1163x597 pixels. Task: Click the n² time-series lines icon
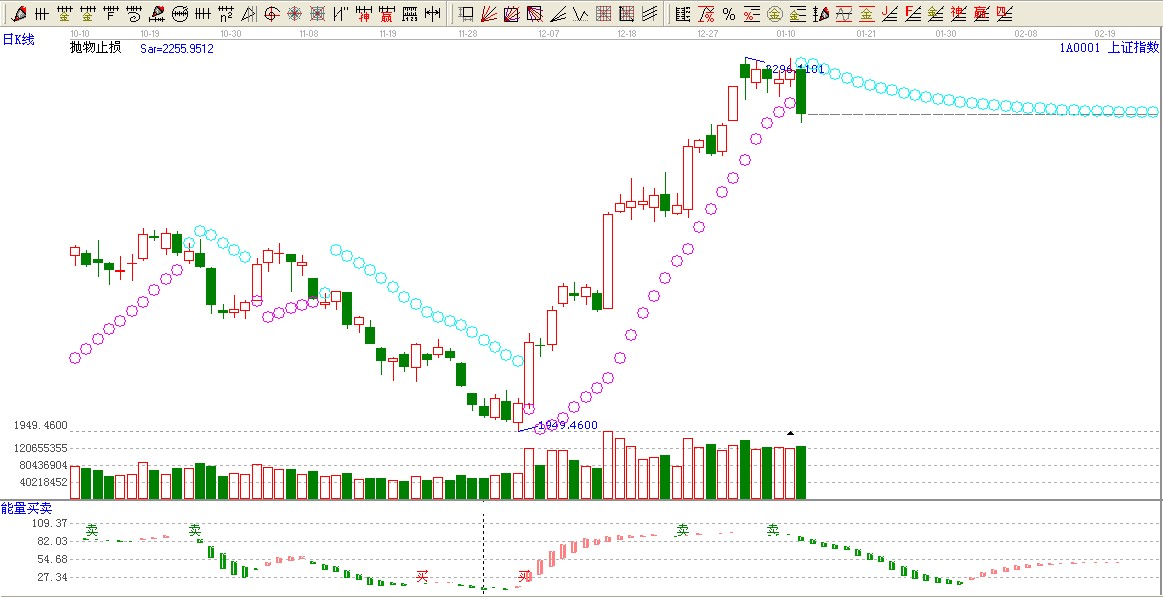click(x=226, y=14)
